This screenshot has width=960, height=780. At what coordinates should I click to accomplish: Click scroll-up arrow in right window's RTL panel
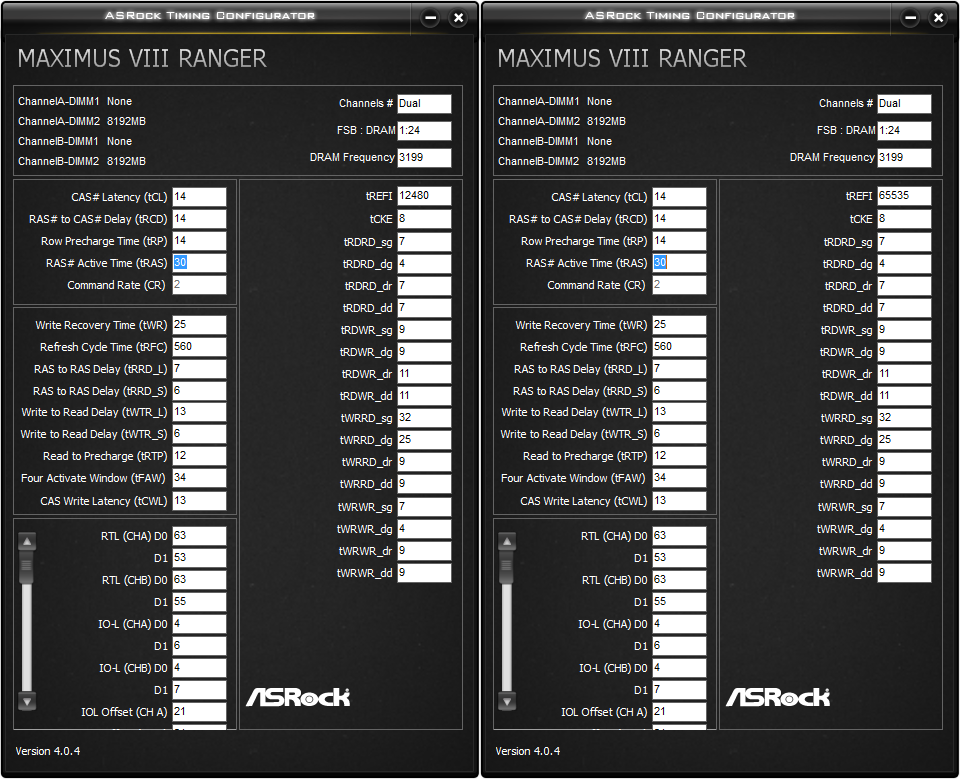507,541
